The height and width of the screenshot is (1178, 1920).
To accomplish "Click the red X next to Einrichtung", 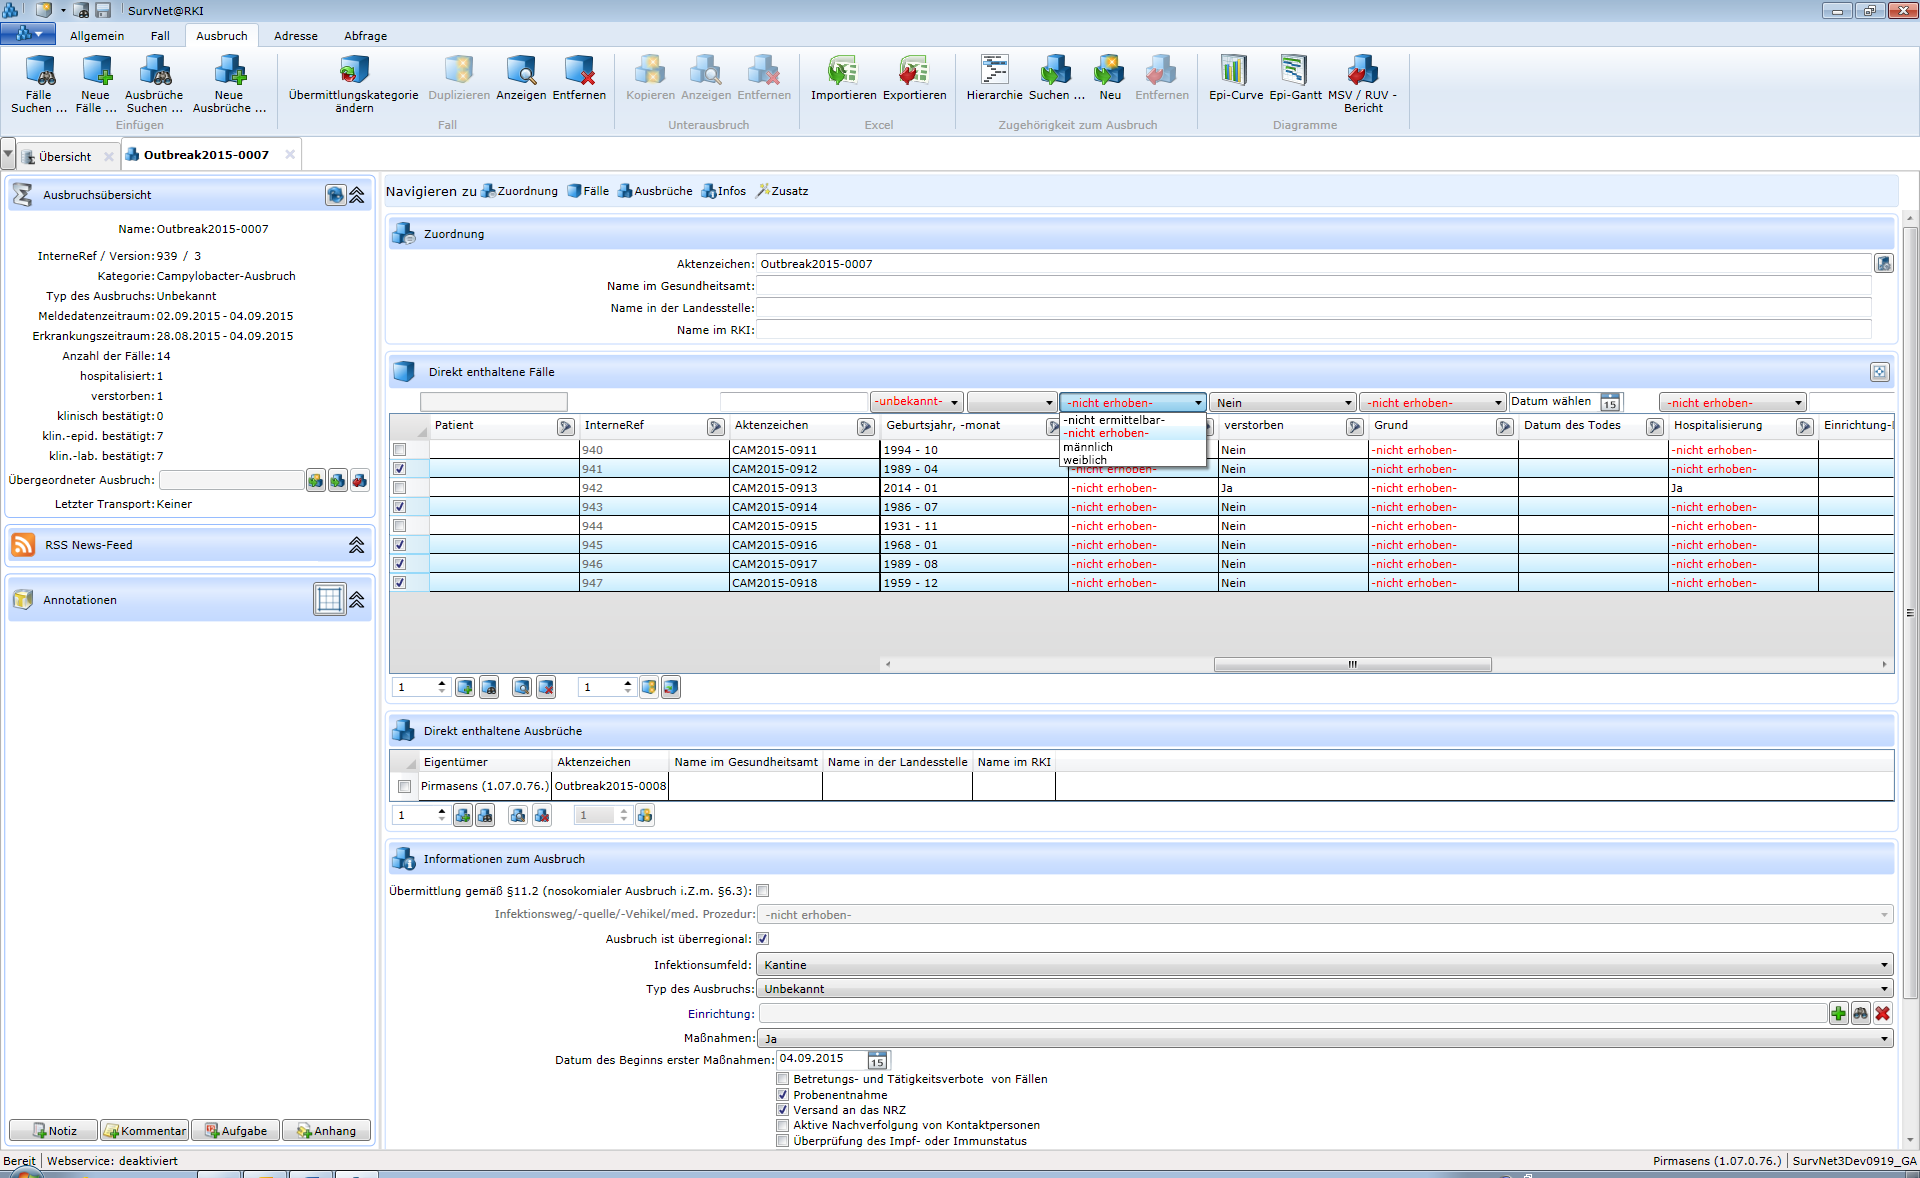I will [x=1882, y=1014].
